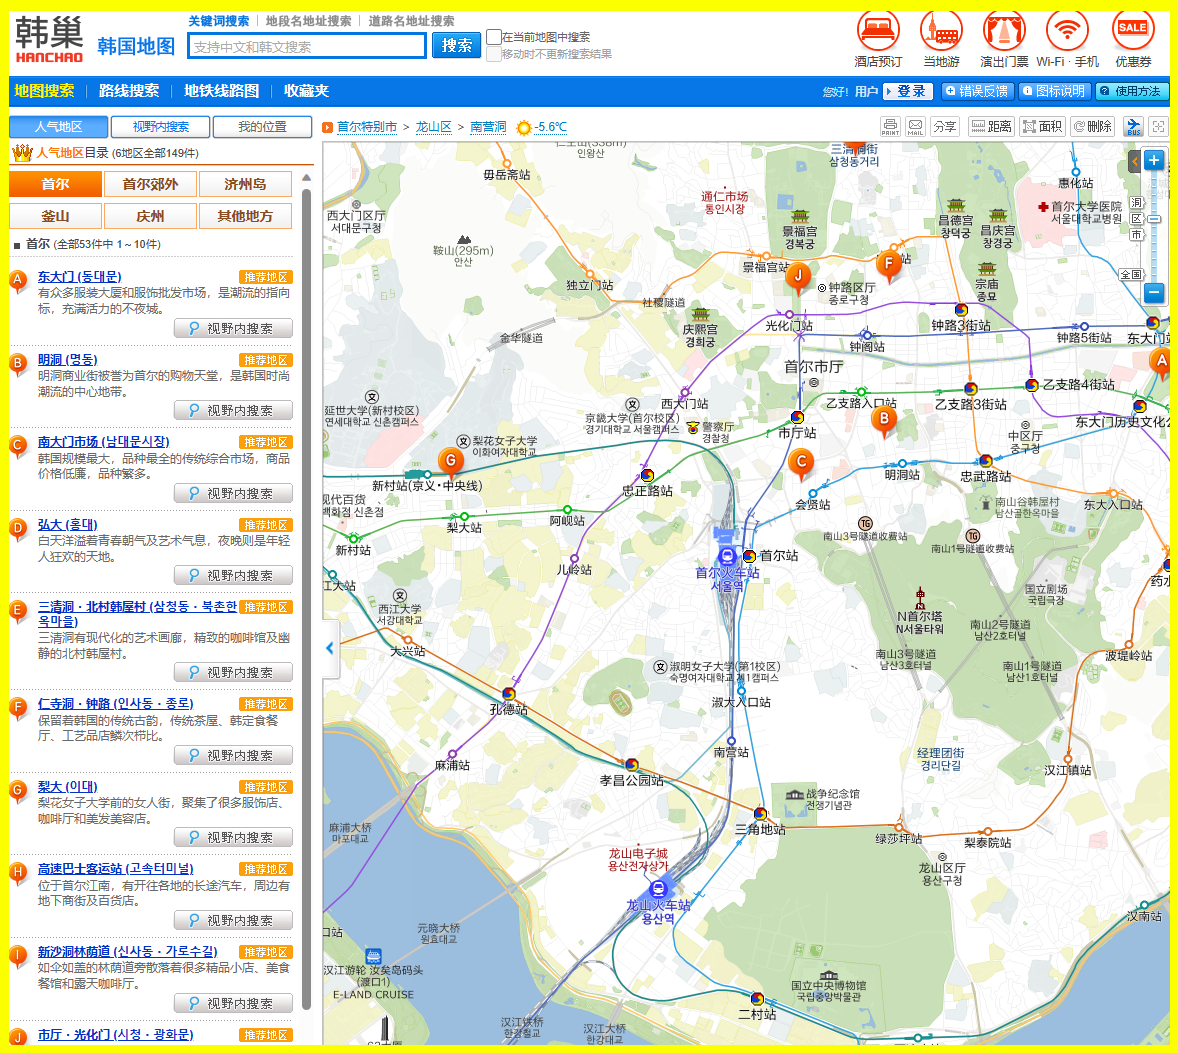Open the 弘大 (홍대) link
Screen dimensions: 1178x1053
coord(68,524)
